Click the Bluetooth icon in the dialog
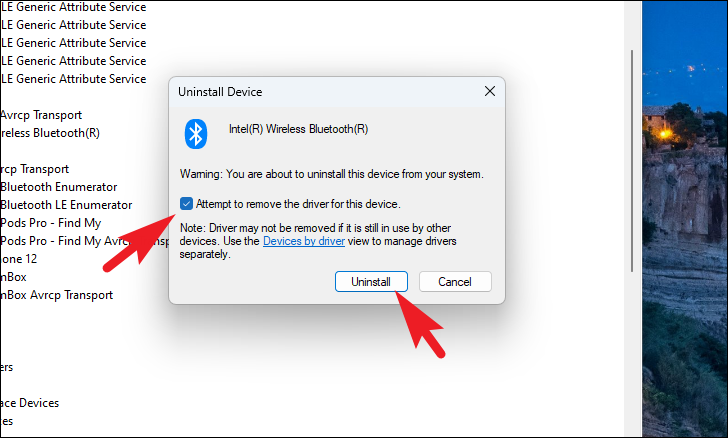This screenshot has width=728, height=438. (196, 134)
